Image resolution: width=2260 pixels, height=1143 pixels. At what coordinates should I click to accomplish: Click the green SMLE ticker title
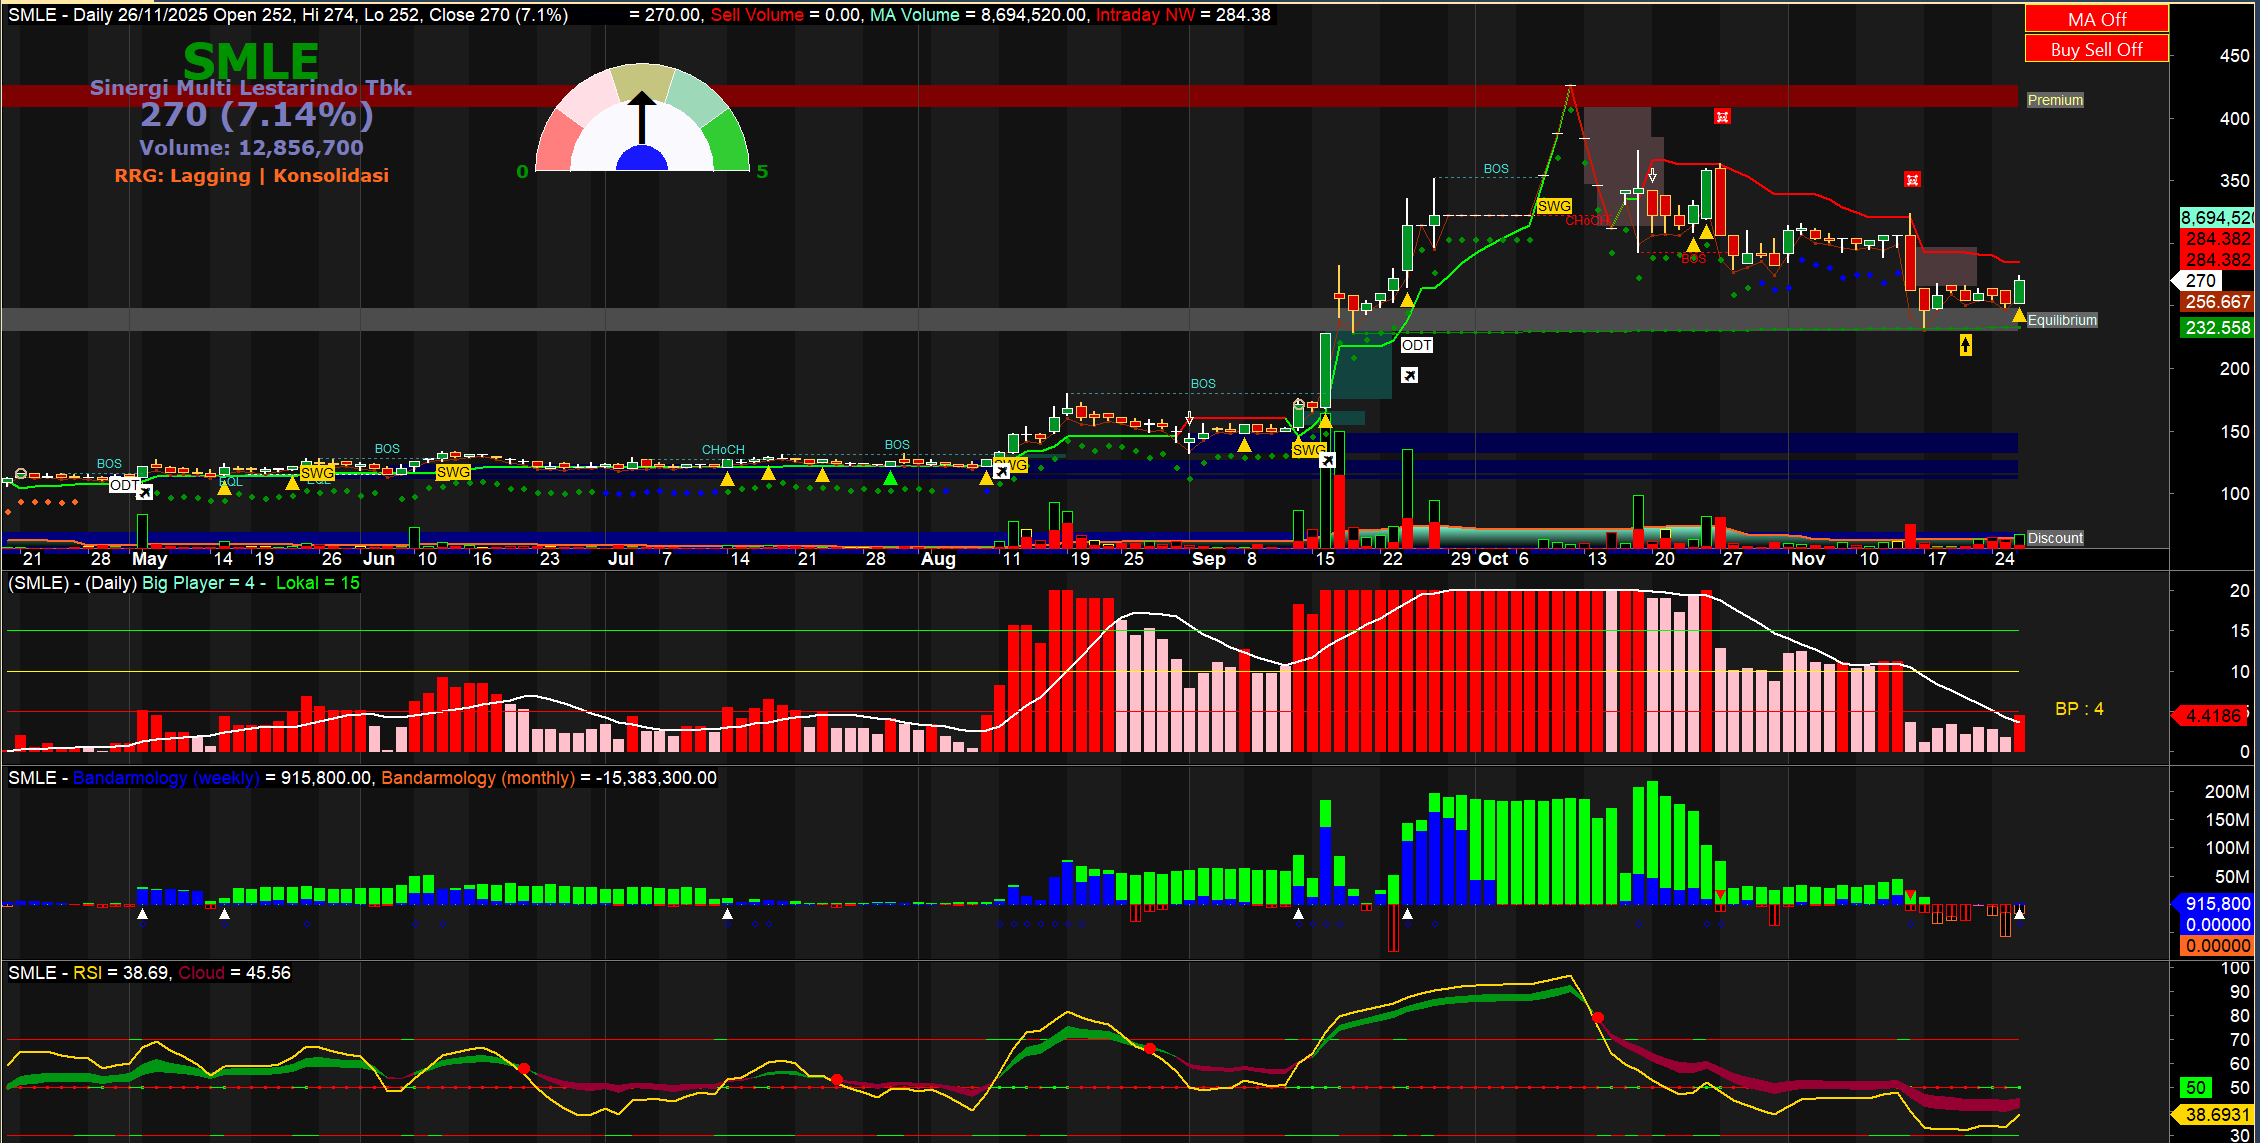pyautogui.click(x=251, y=61)
